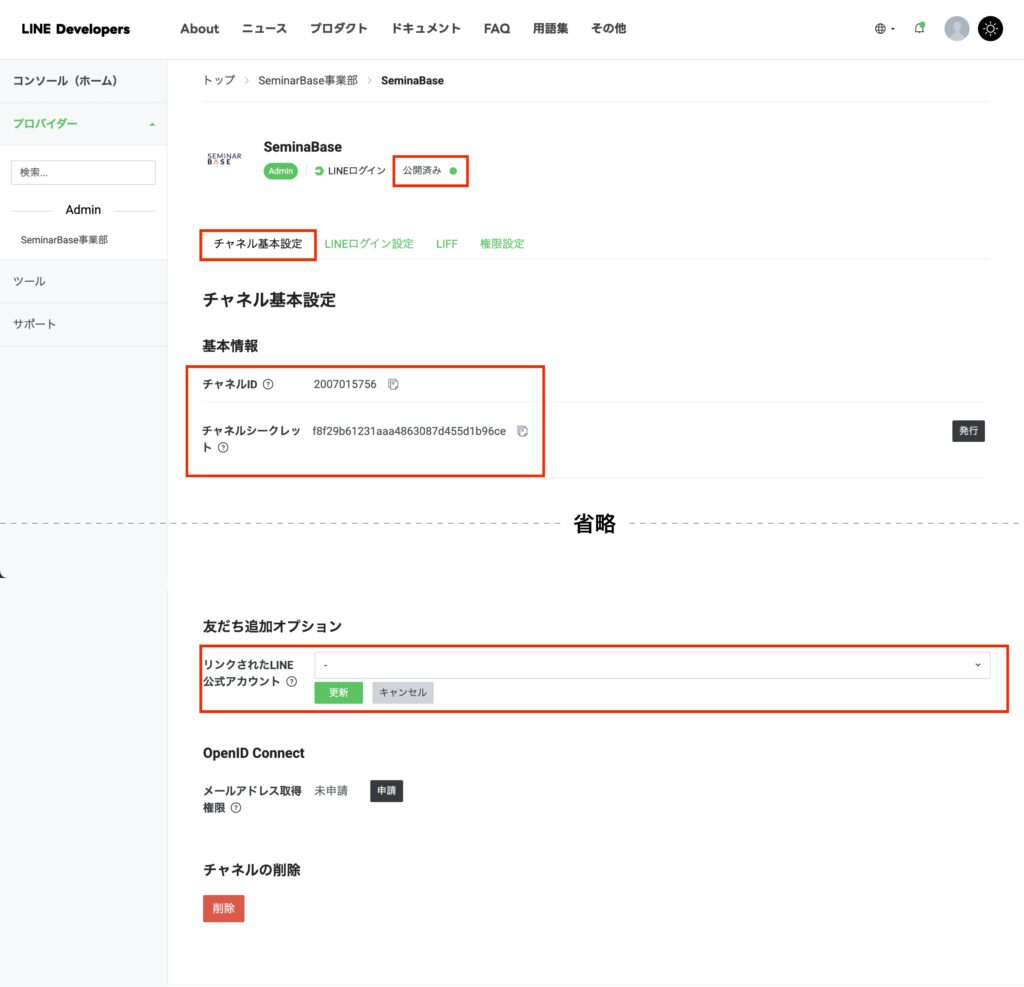Switch to LINEログイン設定 tab
Viewport: 1024px width, 987px height.
tap(368, 244)
